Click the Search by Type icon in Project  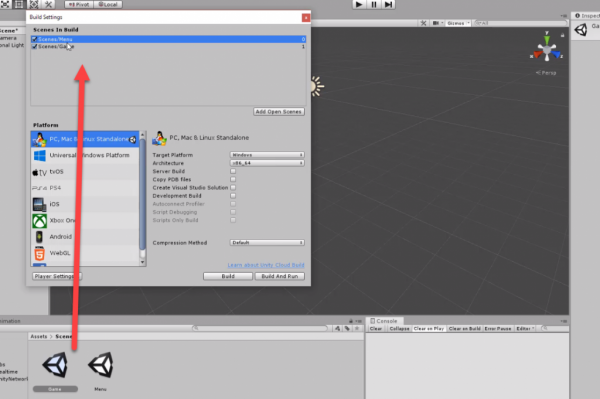point(338,328)
